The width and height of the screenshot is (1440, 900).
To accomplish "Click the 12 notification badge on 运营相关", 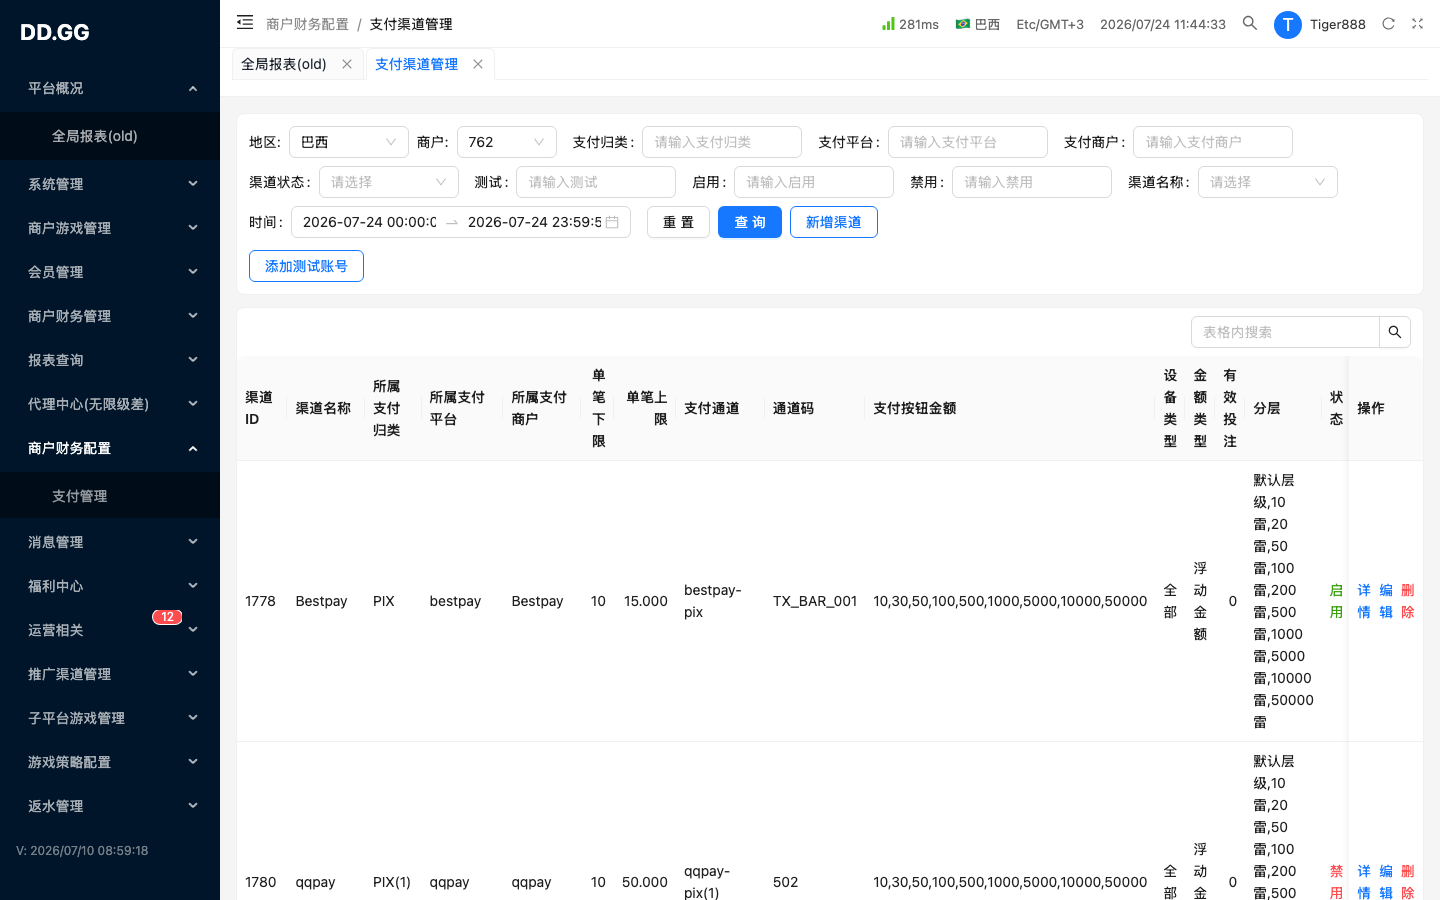I will coord(167,617).
